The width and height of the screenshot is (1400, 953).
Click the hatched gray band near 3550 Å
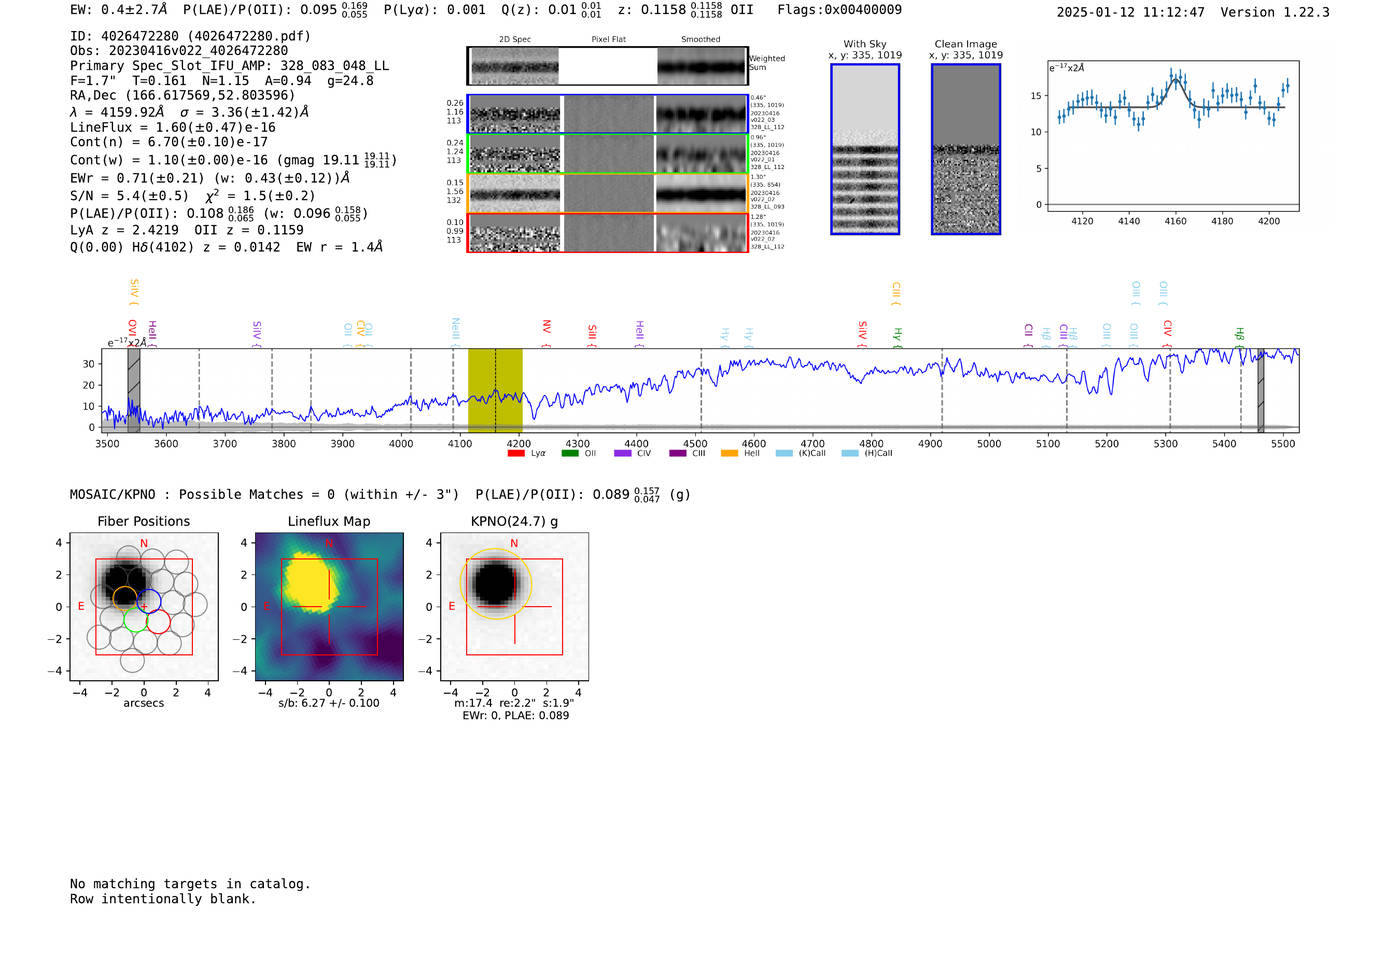134,390
